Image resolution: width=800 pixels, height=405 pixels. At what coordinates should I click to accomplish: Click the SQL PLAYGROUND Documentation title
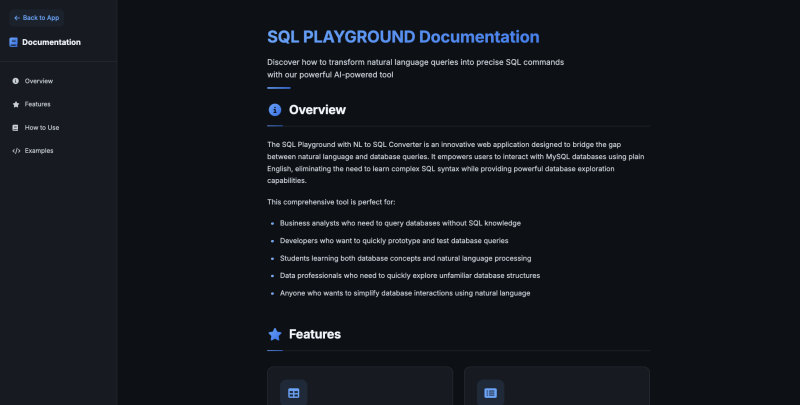(403, 37)
